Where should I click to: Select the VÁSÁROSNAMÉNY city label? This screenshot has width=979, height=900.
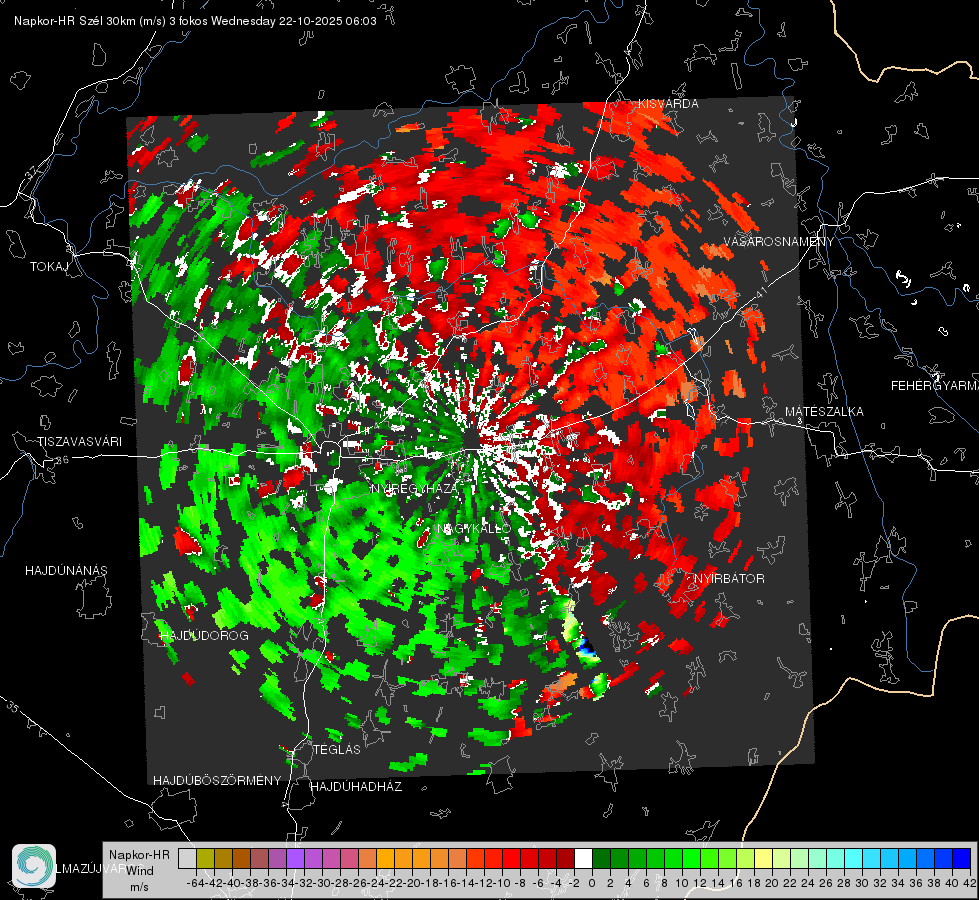pos(779,242)
